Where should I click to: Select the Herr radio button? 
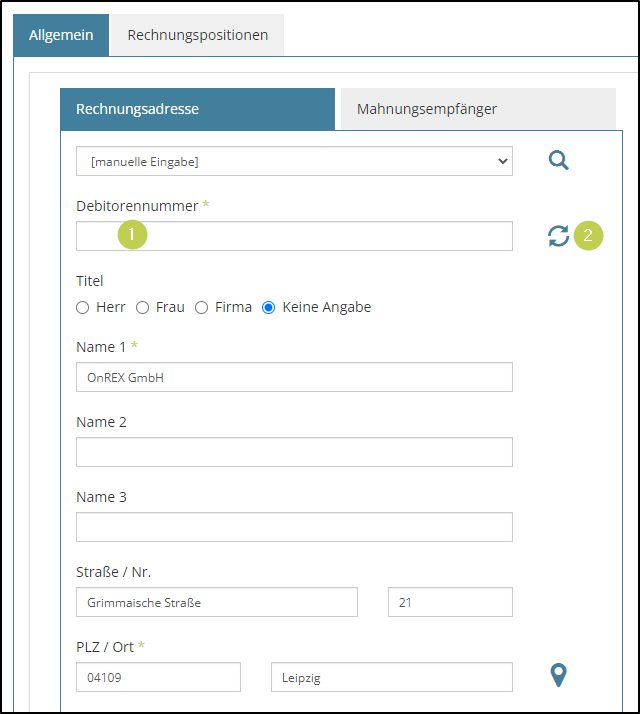(x=83, y=308)
